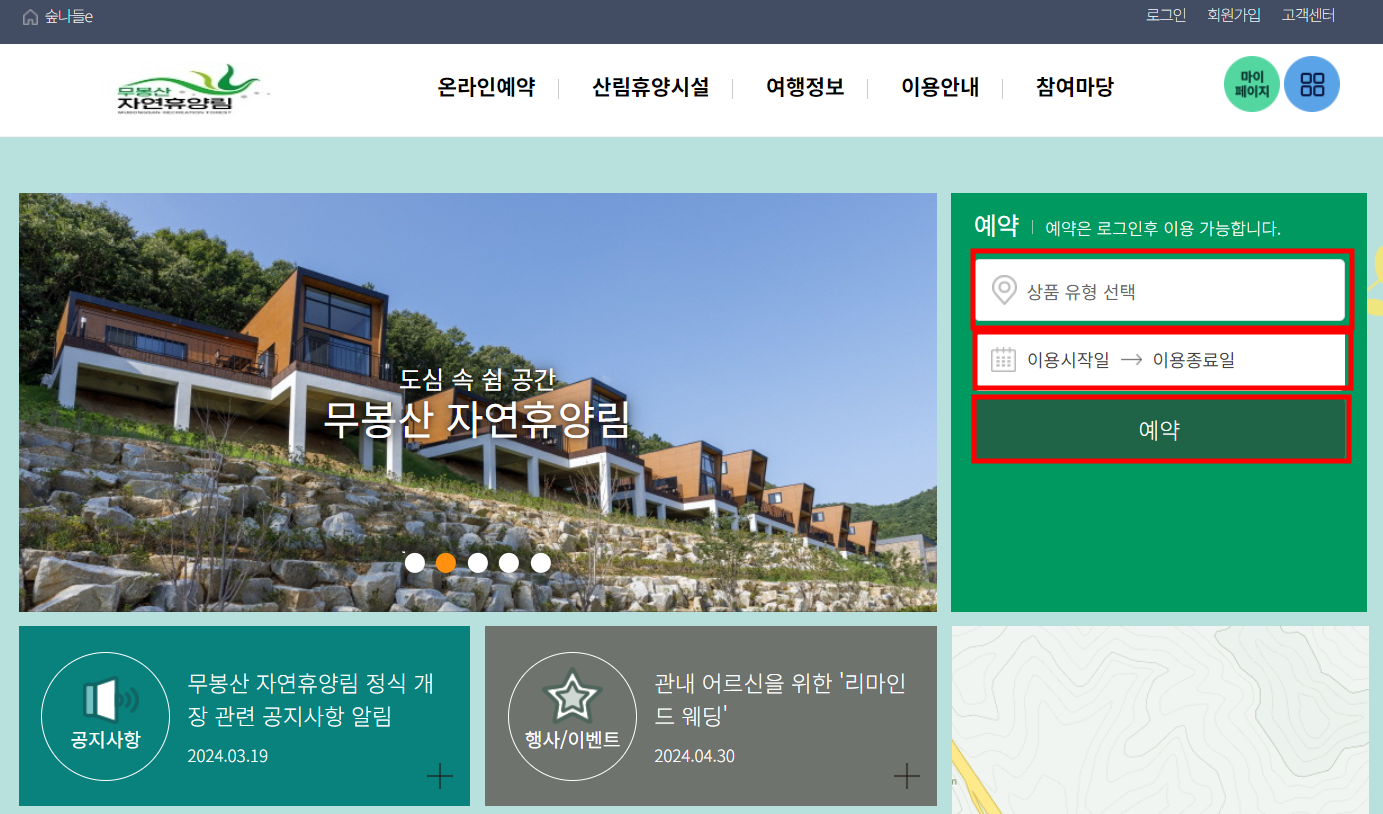Viewport: 1383px width, 814px height.
Task: Click the 회원가입 link
Action: [x=1234, y=15]
